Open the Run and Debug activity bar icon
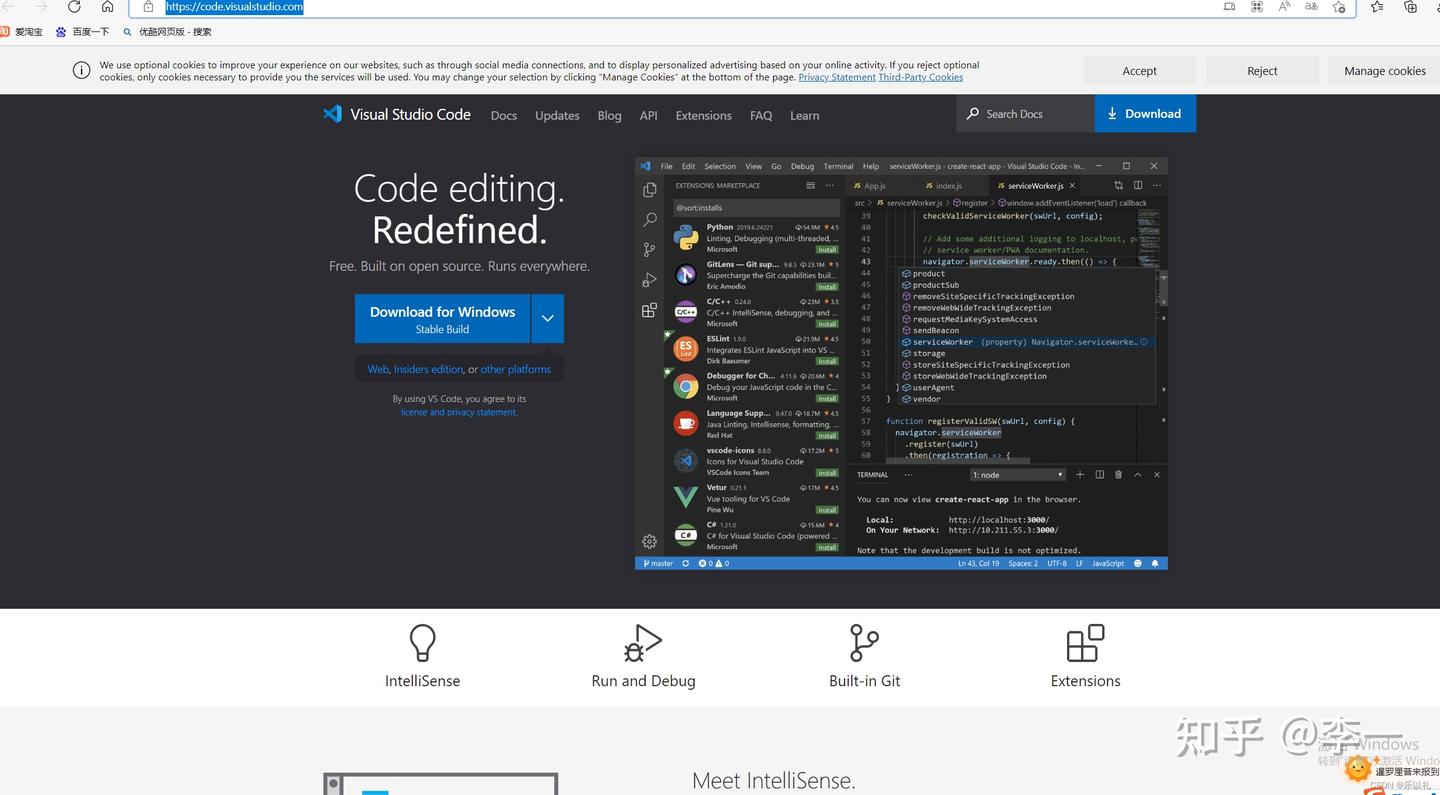This screenshot has height=795, width=1440. (x=649, y=280)
